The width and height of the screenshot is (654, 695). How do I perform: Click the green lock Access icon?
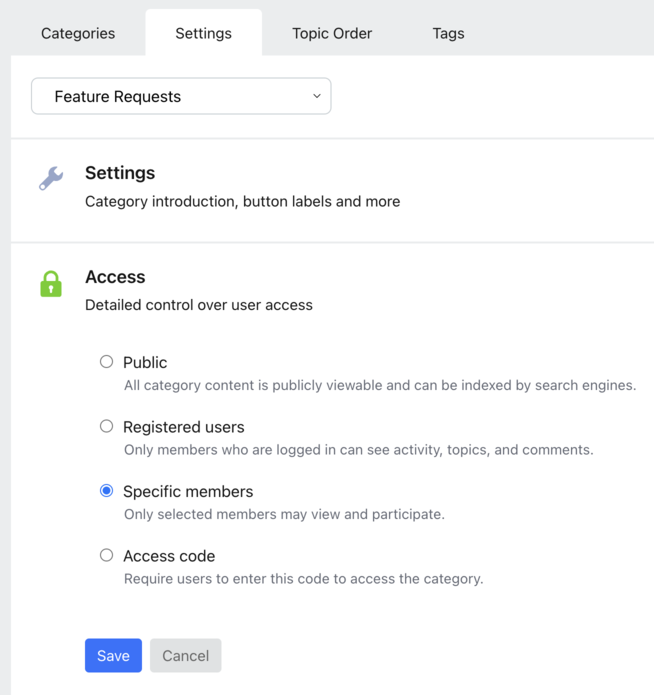point(51,284)
